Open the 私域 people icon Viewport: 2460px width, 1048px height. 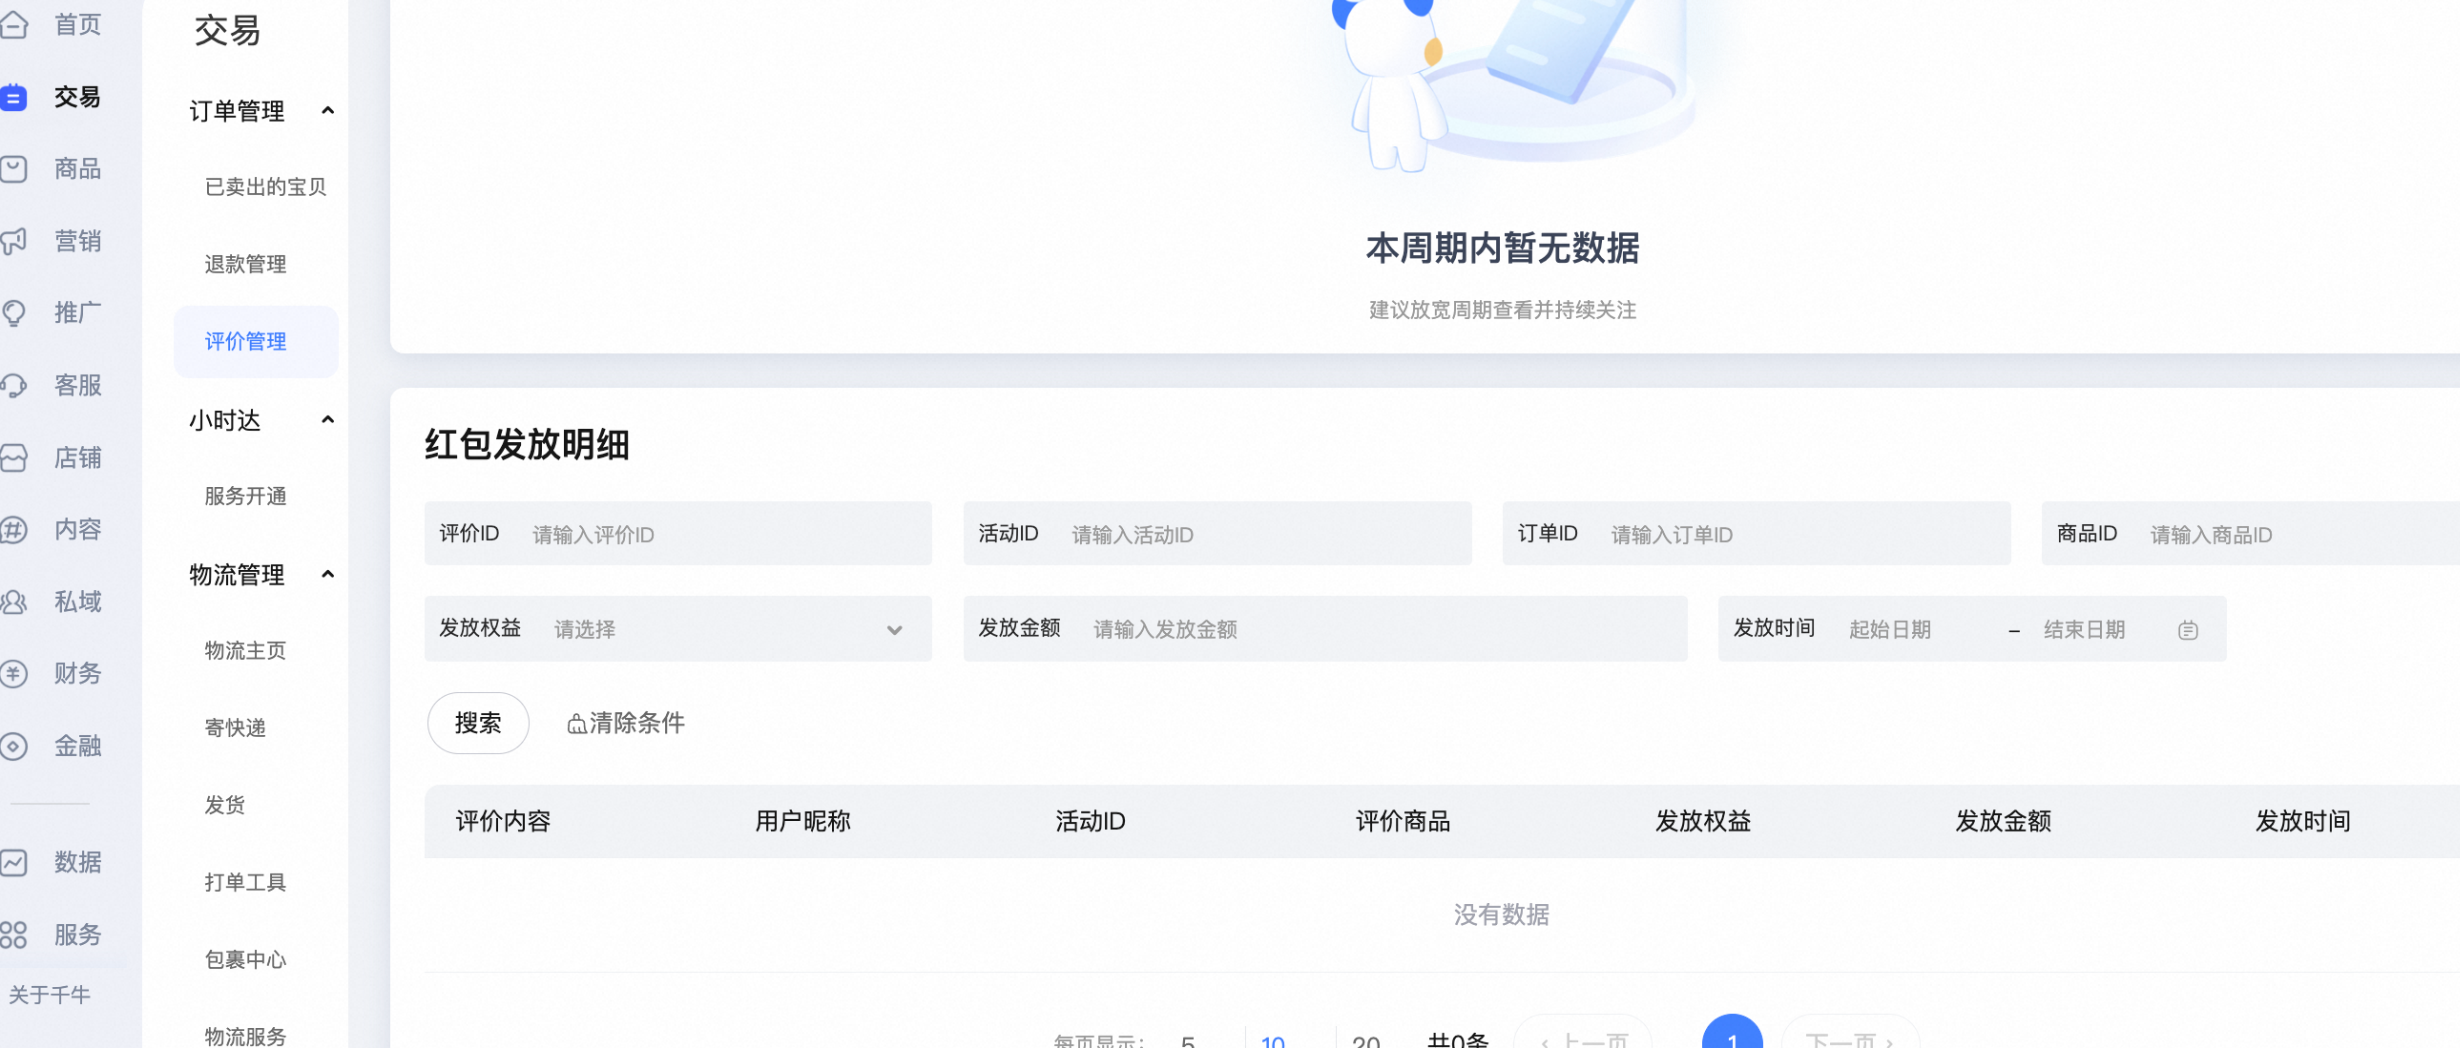(14, 602)
